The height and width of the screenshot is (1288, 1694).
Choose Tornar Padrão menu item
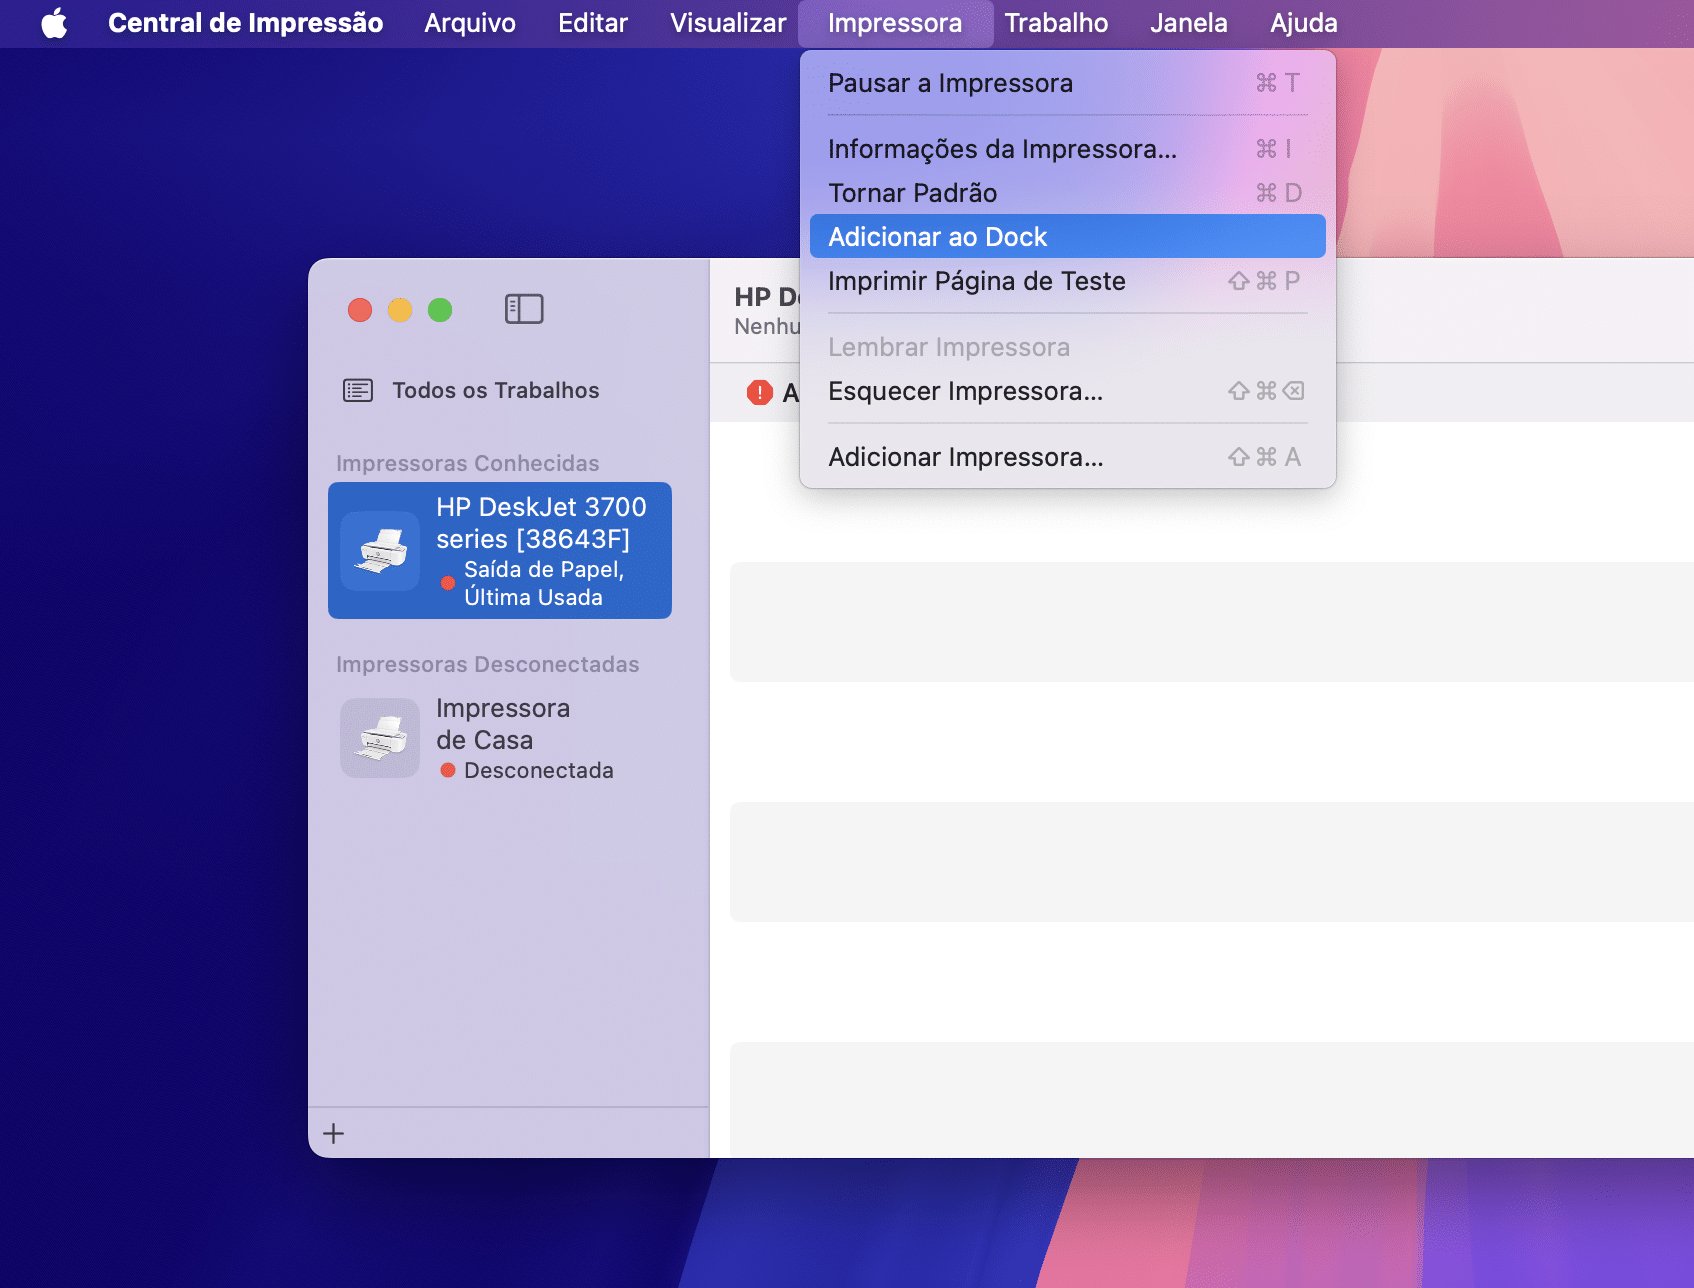click(1067, 193)
